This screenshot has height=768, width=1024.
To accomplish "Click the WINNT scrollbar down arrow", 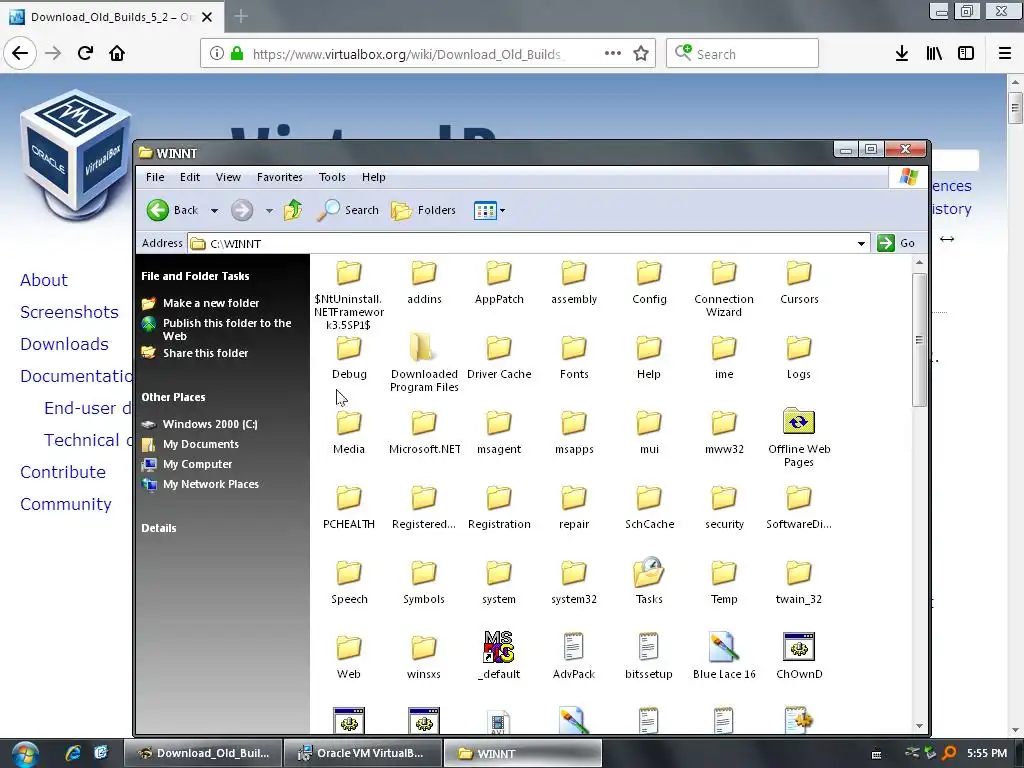I will (x=919, y=726).
